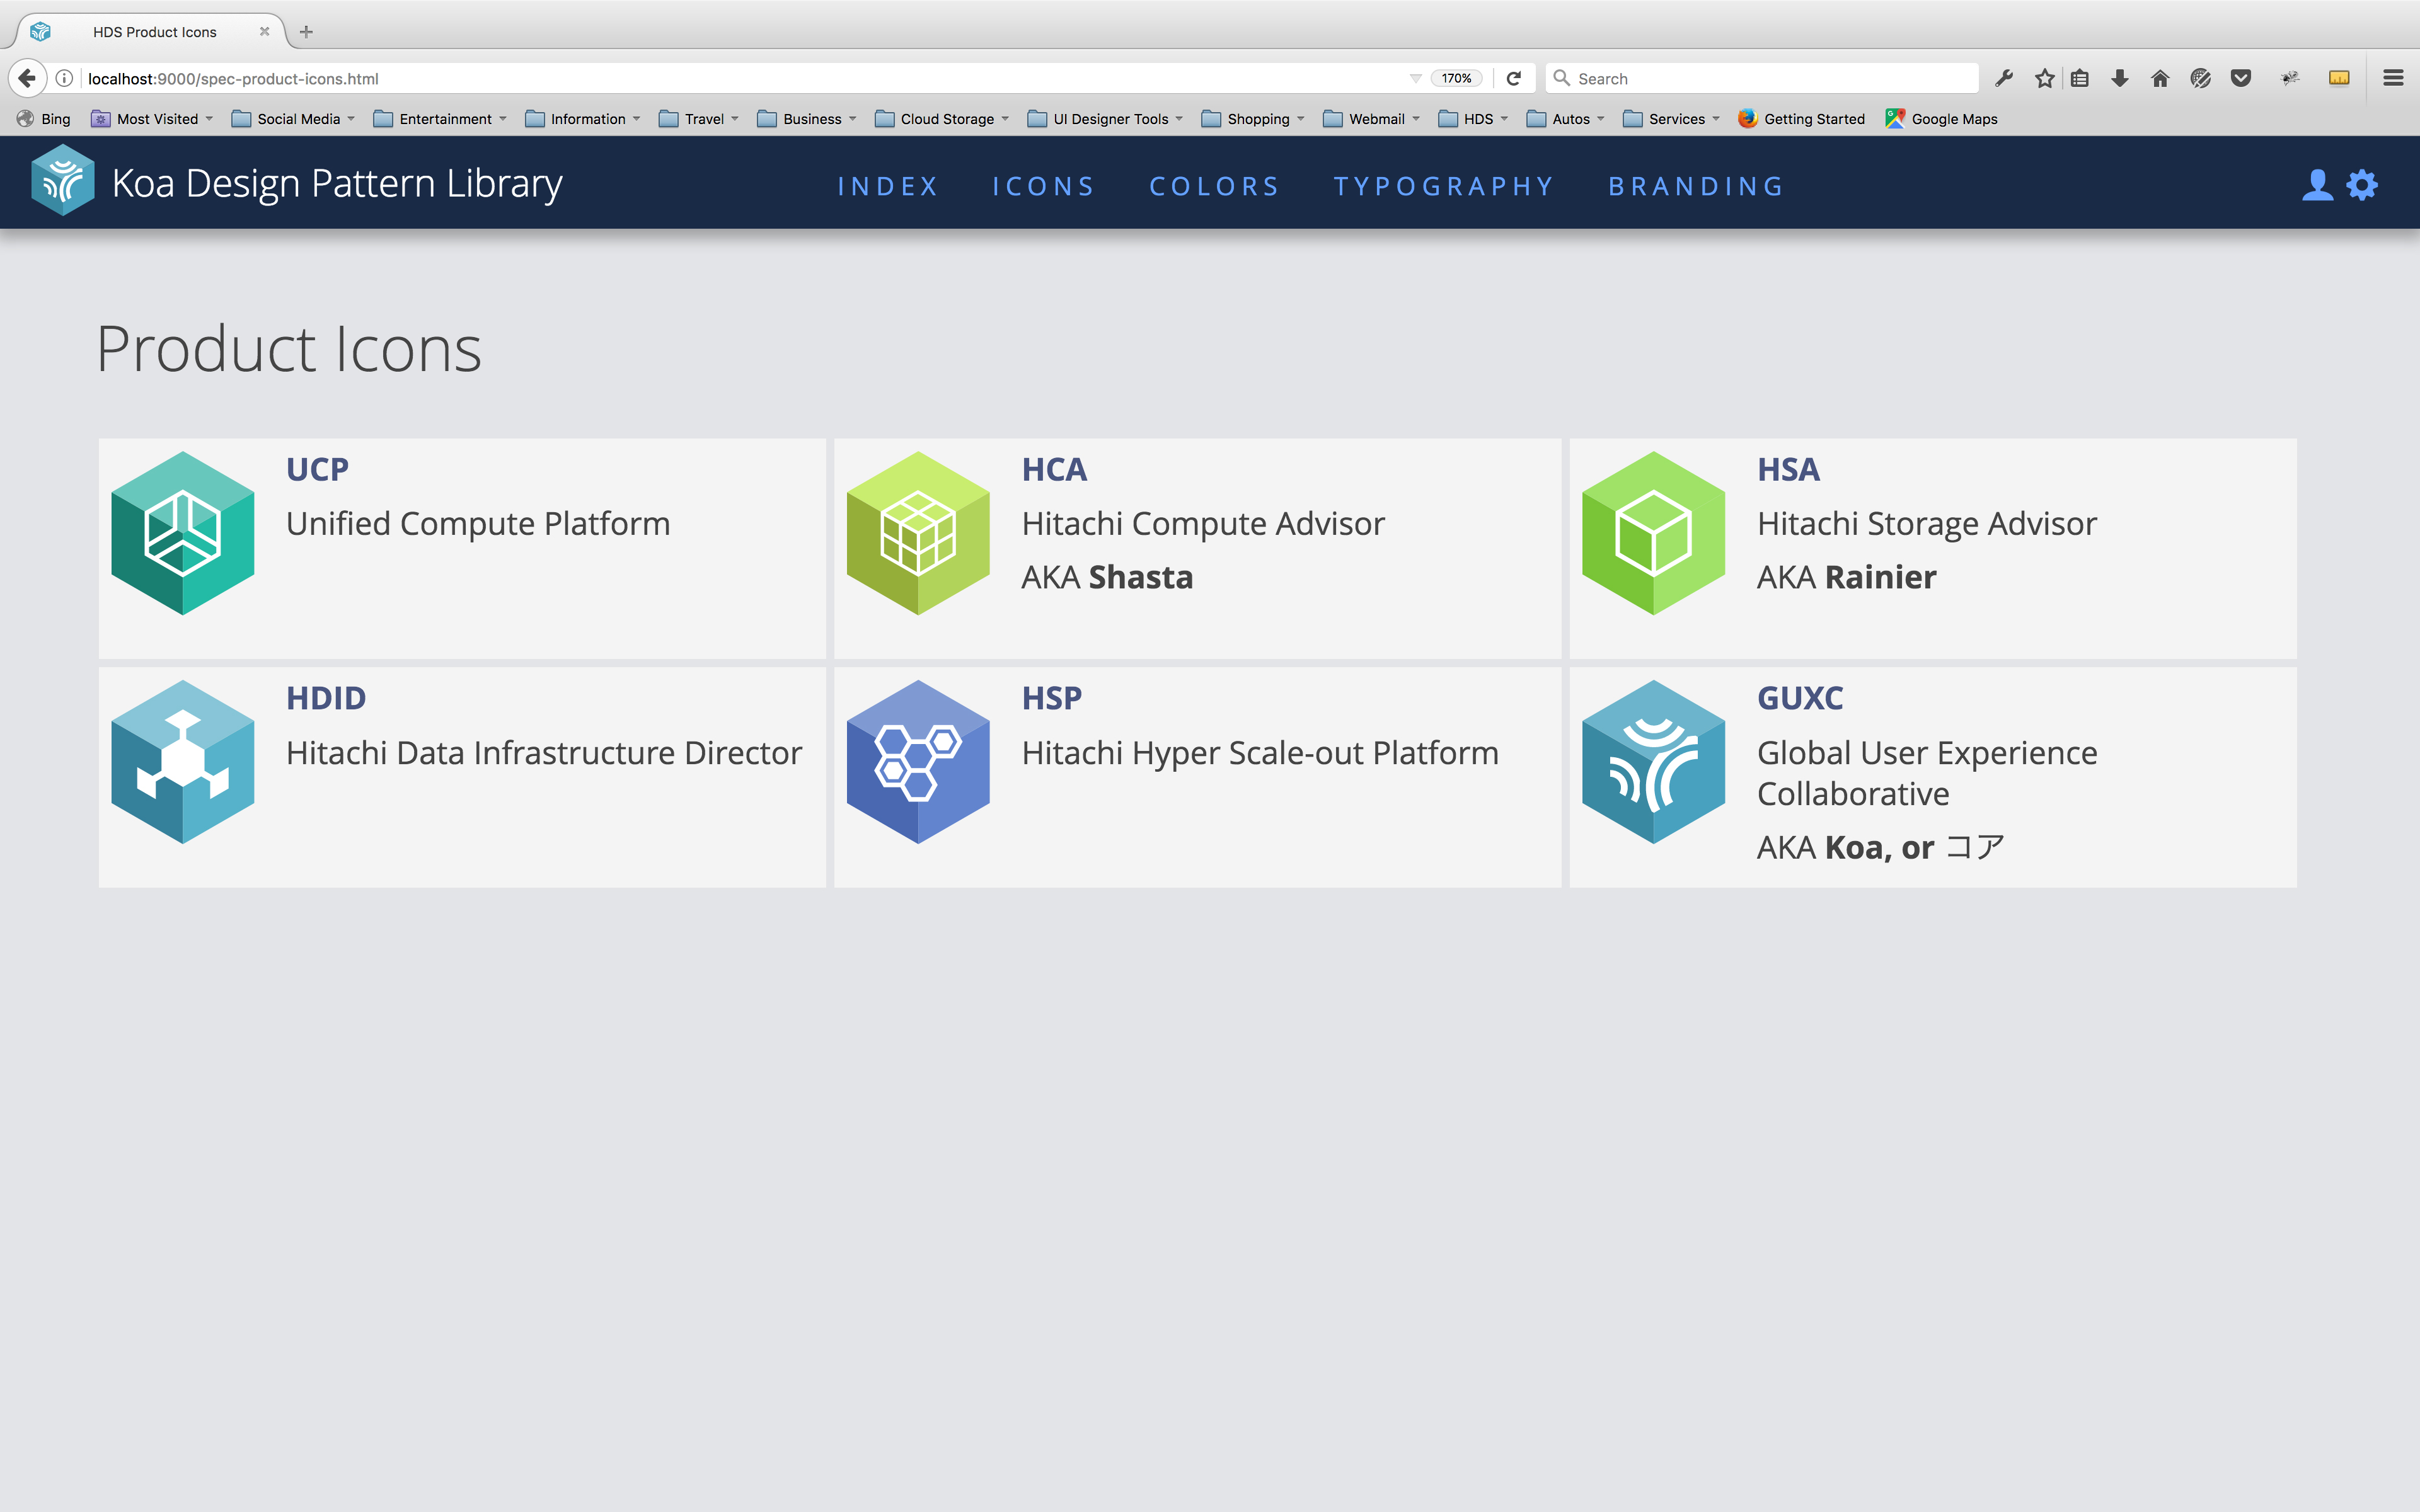
Task: Go back with the browser back arrow
Action: [27, 78]
